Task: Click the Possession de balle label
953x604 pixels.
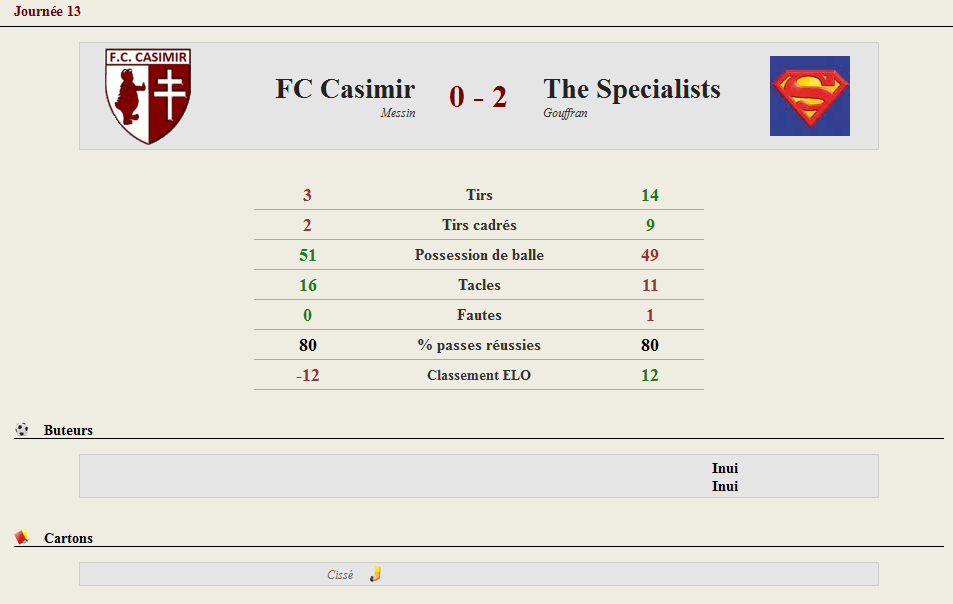Action: point(479,255)
